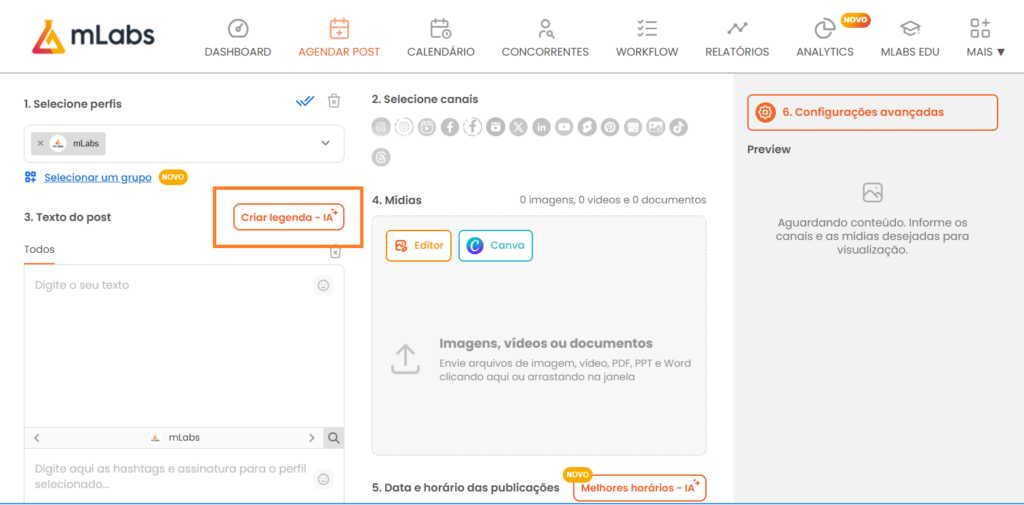This screenshot has width=1024, height=505.
Task: Click Melhores horários - IA button
Action: pos(640,488)
